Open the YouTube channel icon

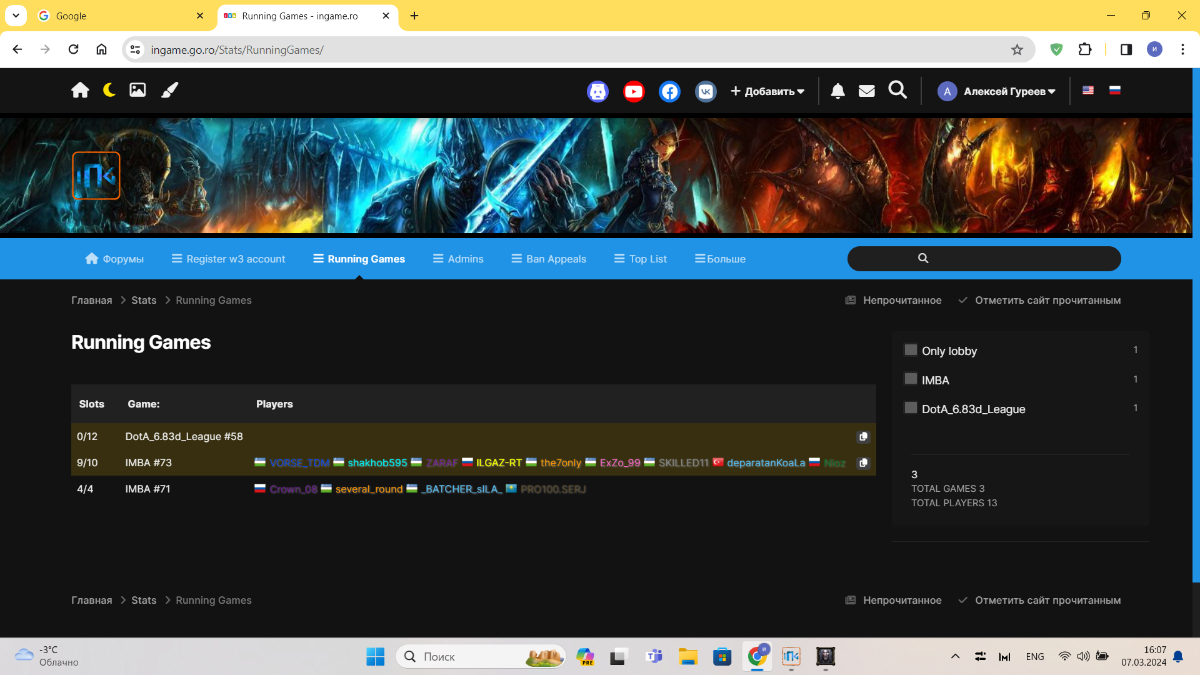coord(634,91)
